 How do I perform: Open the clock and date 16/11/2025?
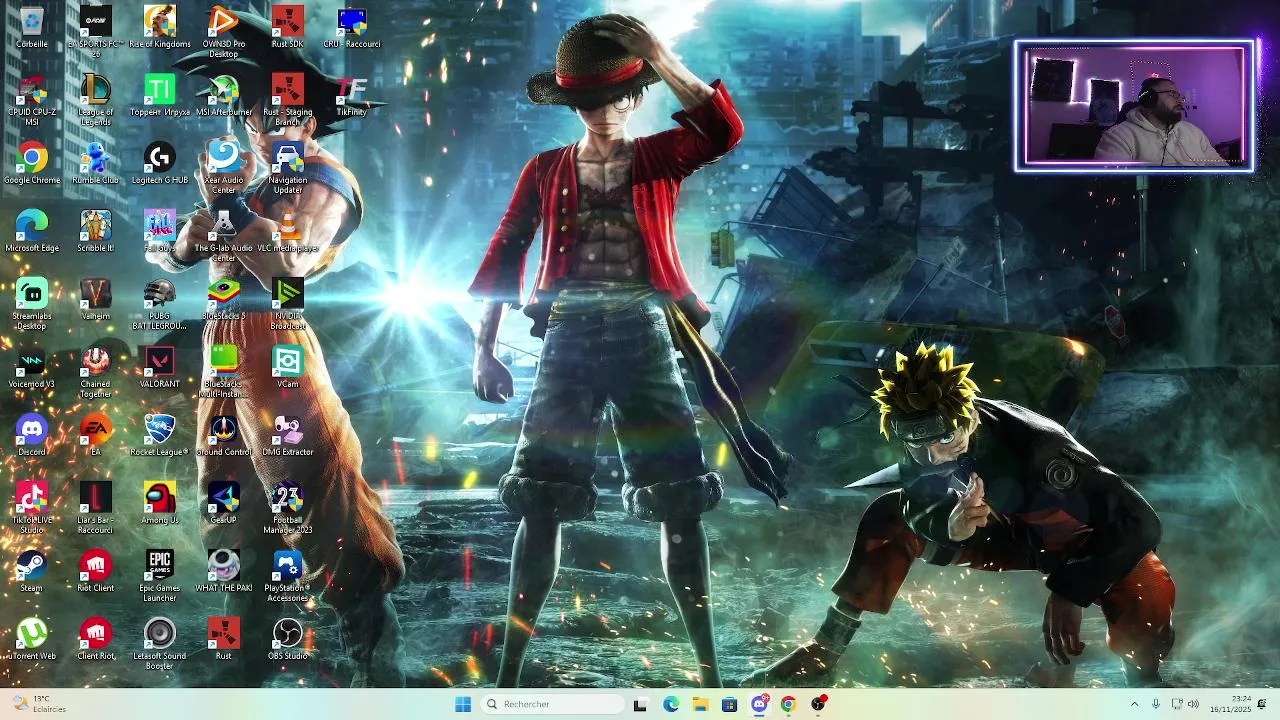click(1230, 704)
